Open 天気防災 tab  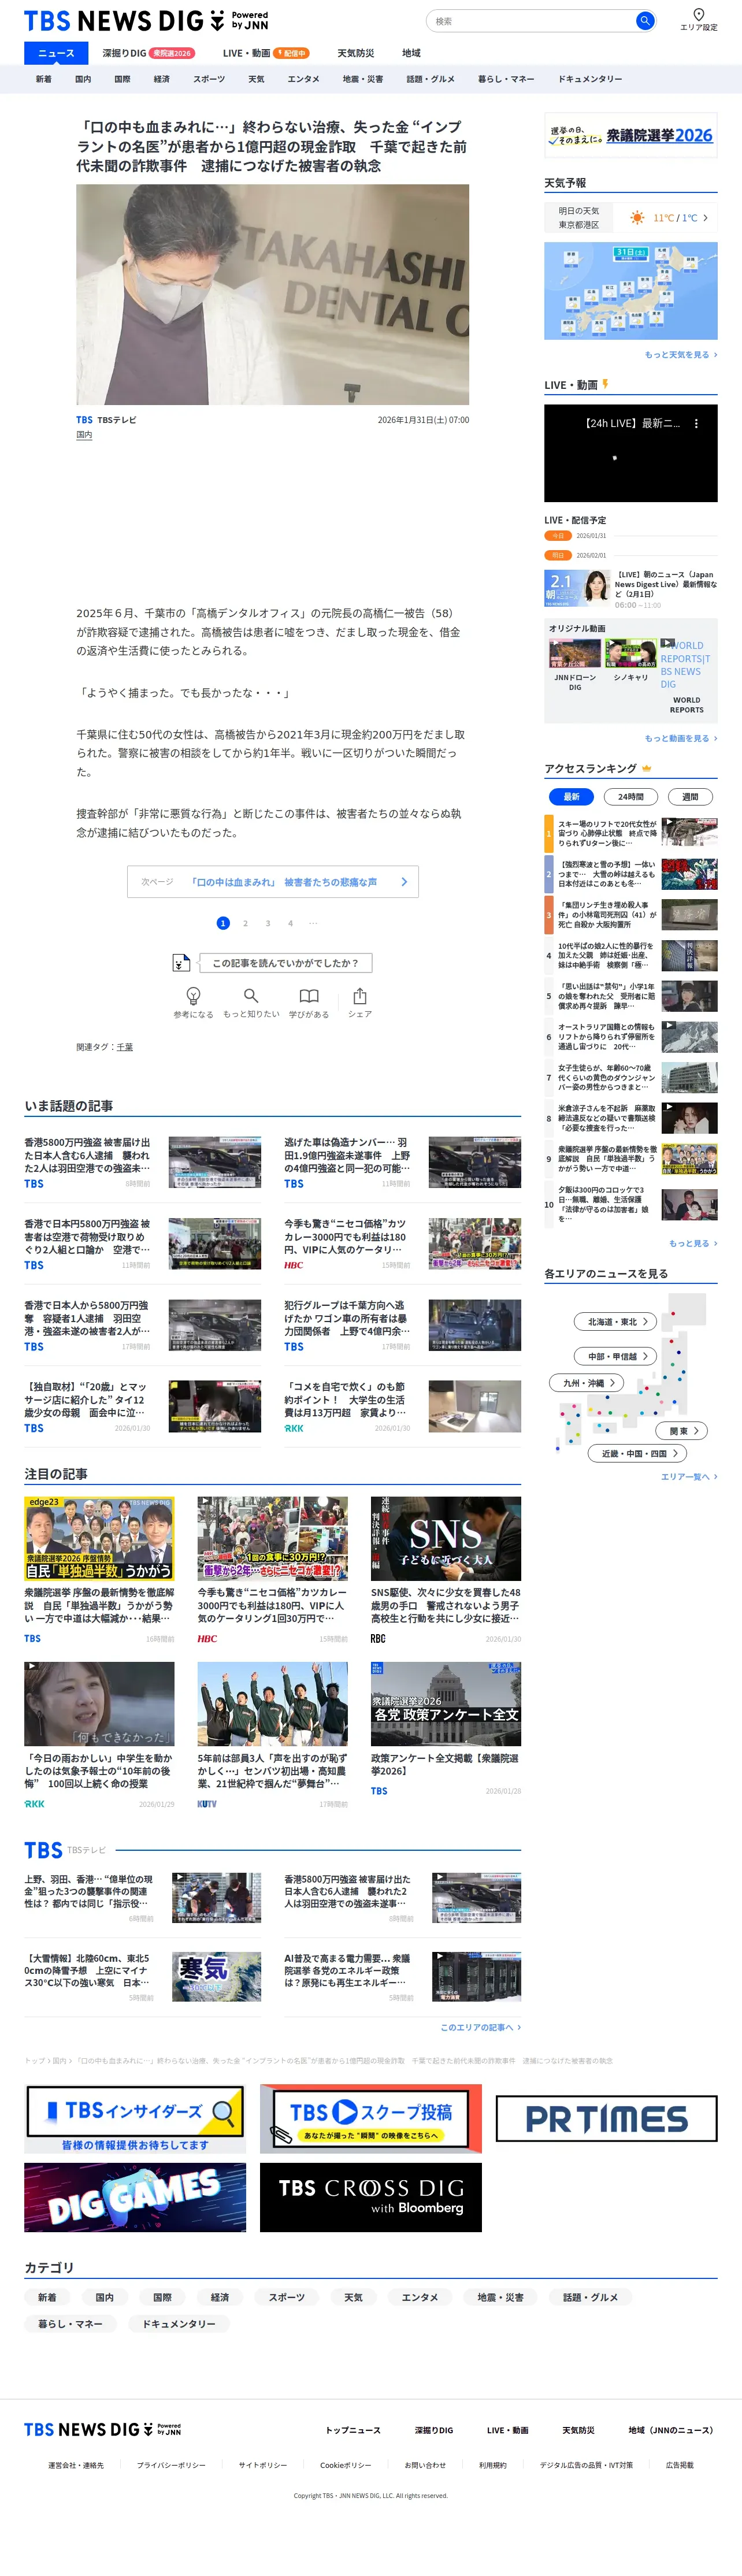(355, 53)
